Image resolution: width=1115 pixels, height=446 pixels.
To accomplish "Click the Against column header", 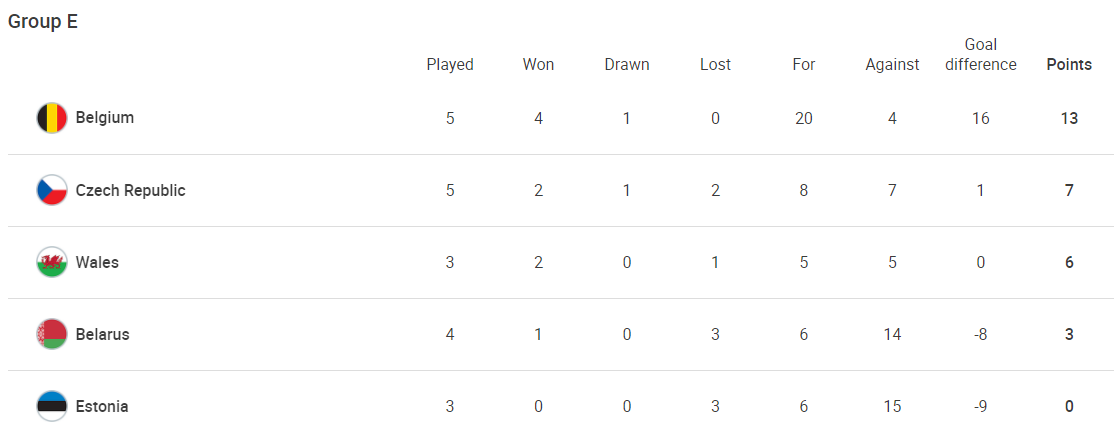I will click(892, 64).
